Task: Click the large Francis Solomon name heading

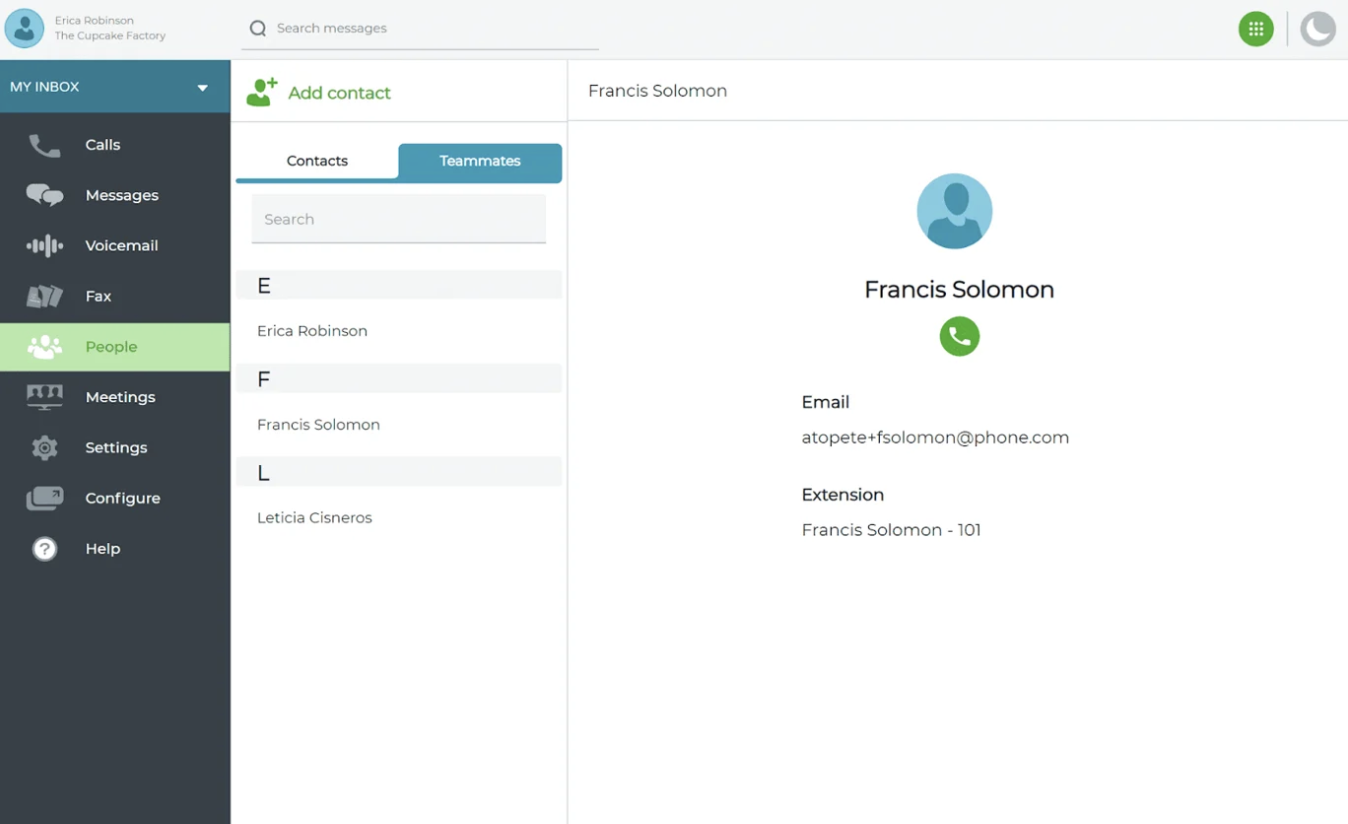Action: pyautogui.click(x=959, y=290)
